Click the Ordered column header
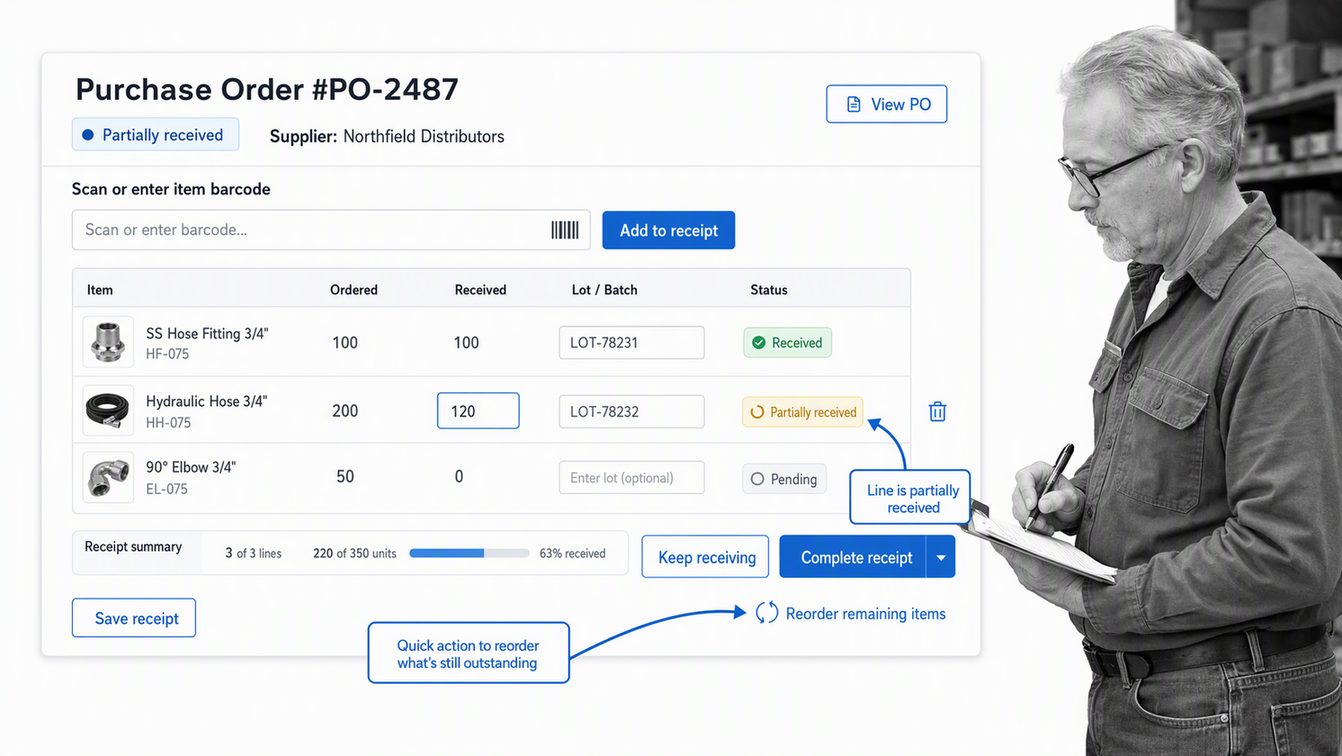Screen dimensions: 1342x756 pos(354,290)
